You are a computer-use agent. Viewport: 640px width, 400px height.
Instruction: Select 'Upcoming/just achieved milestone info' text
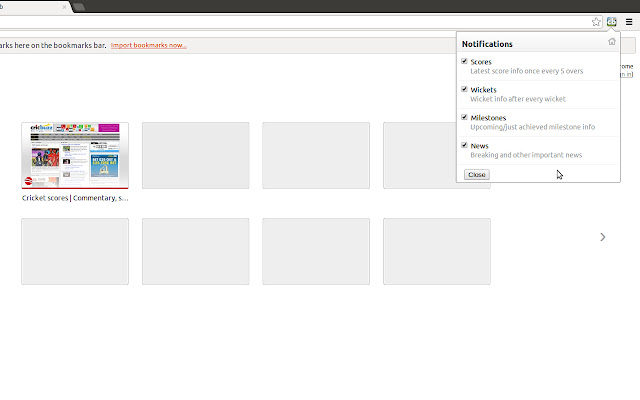(x=533, y=127)
